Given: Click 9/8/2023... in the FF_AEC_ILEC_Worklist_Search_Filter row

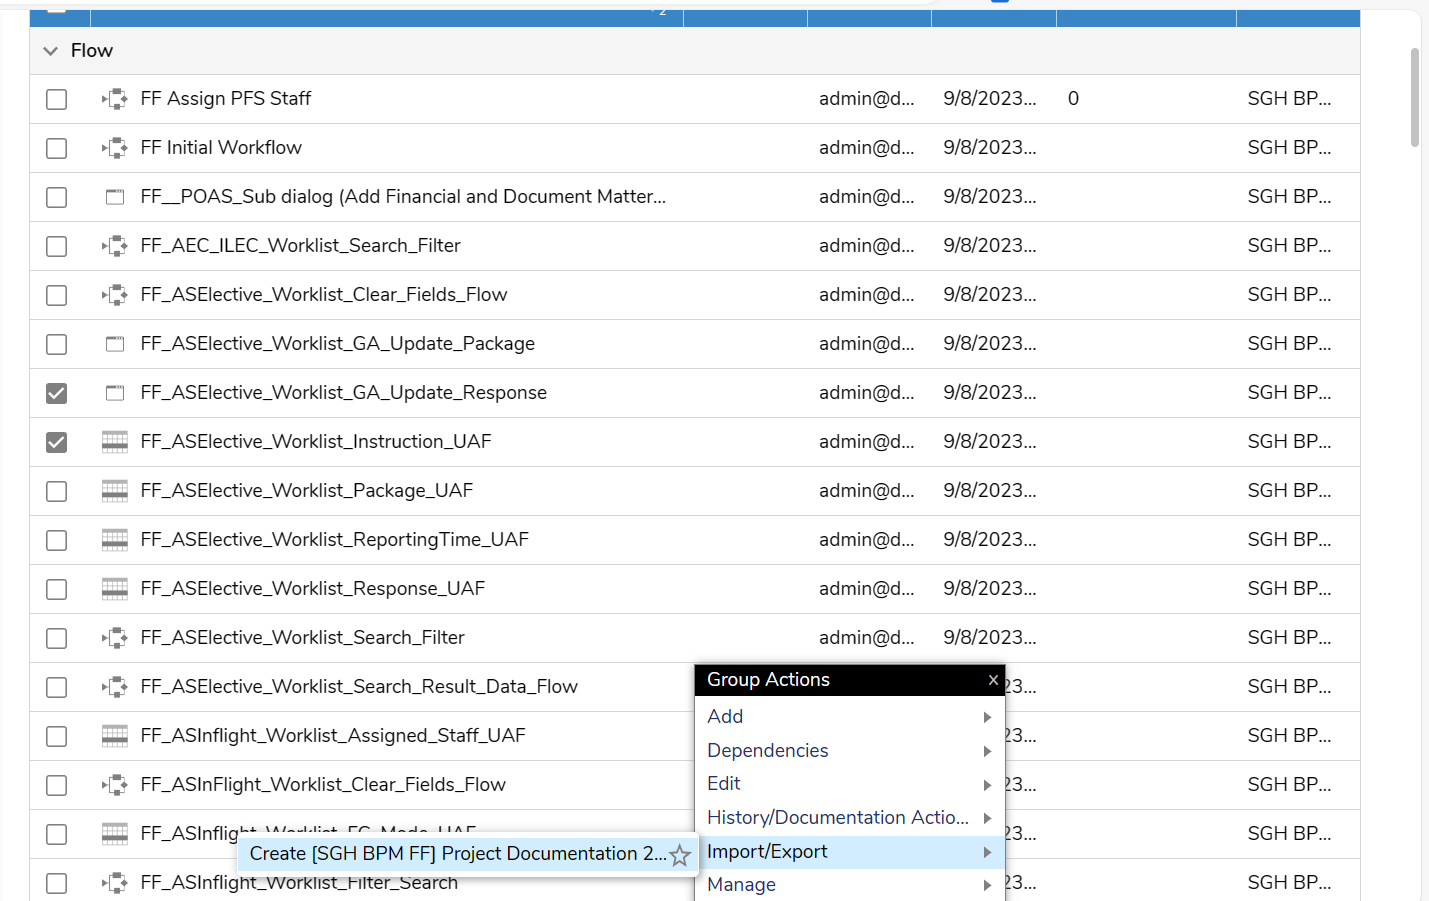Looking at the screenshot, I should [x=990, y=246].
